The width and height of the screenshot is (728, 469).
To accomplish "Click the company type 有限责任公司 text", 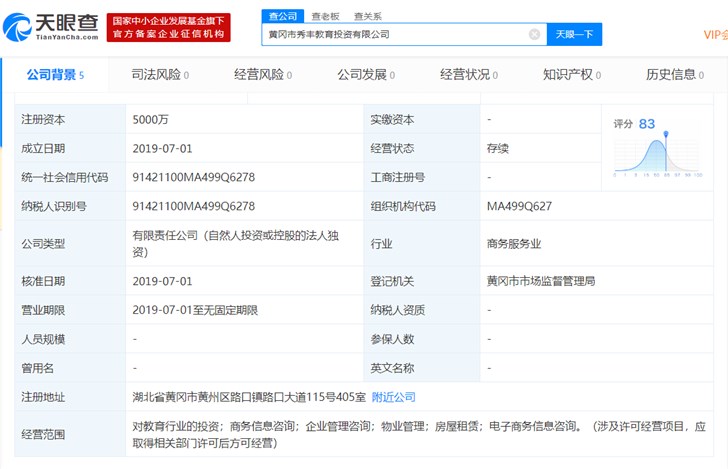I will 235,244.
